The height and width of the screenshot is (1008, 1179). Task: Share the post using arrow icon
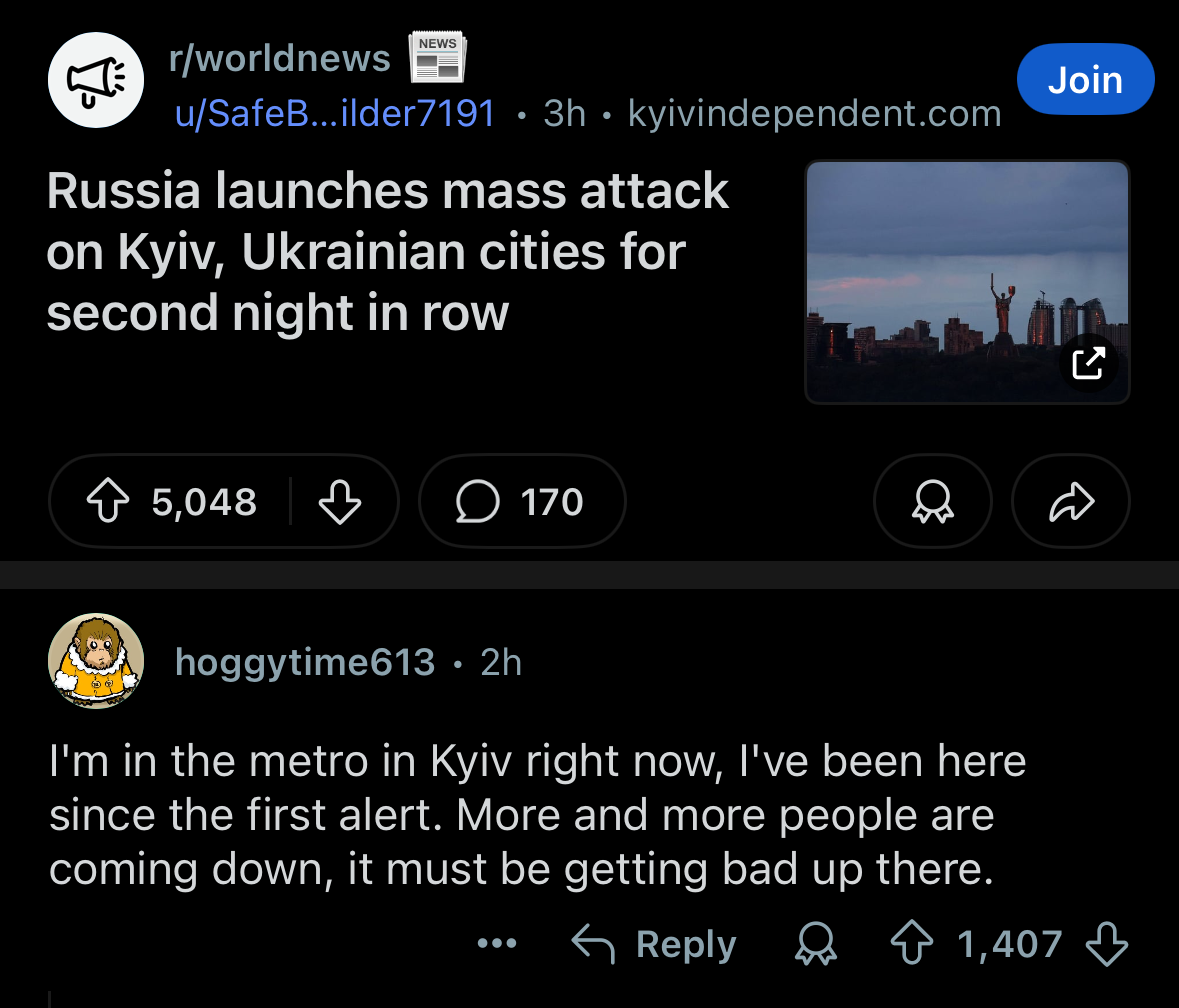(1071, 502)
